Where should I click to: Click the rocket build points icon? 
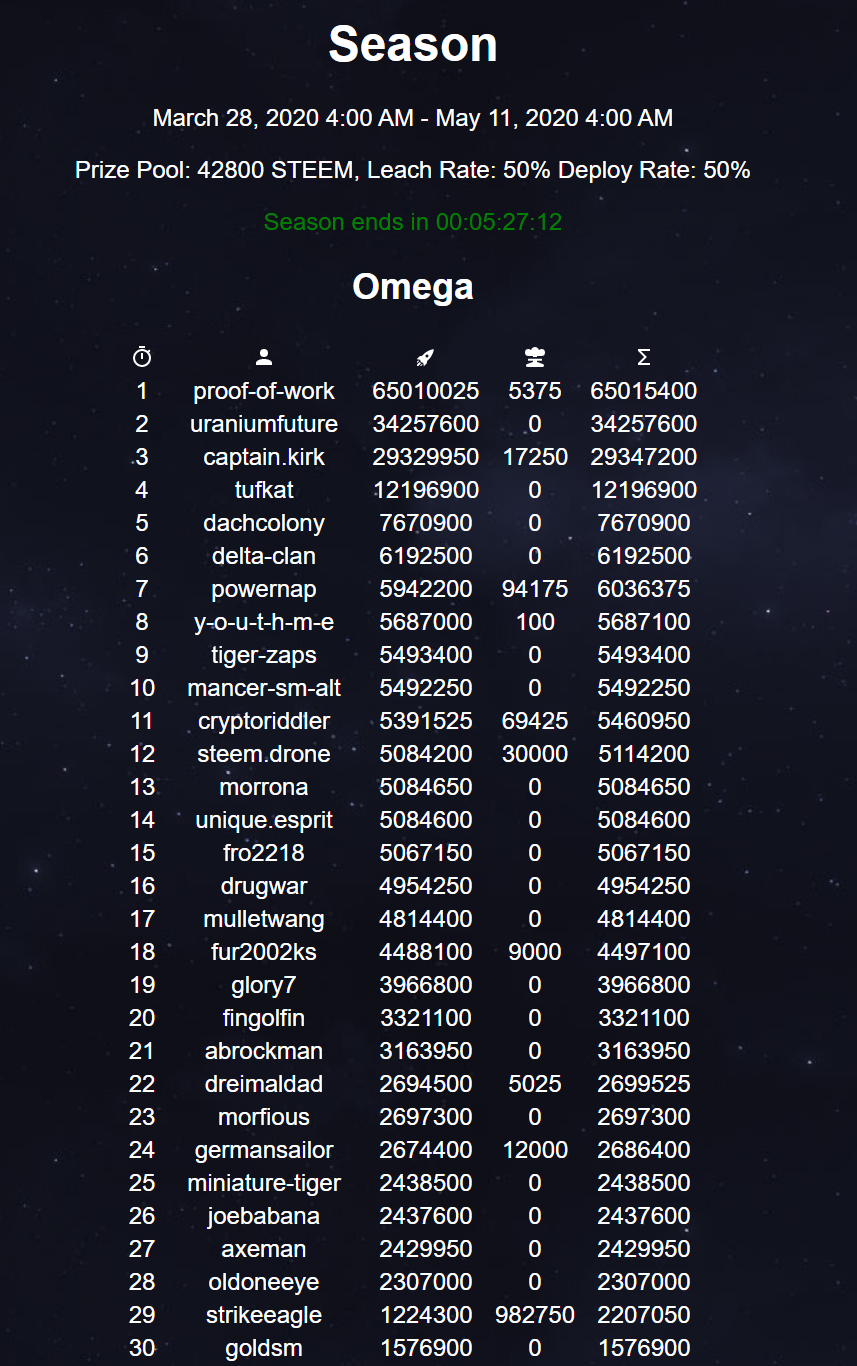[425, 357]
